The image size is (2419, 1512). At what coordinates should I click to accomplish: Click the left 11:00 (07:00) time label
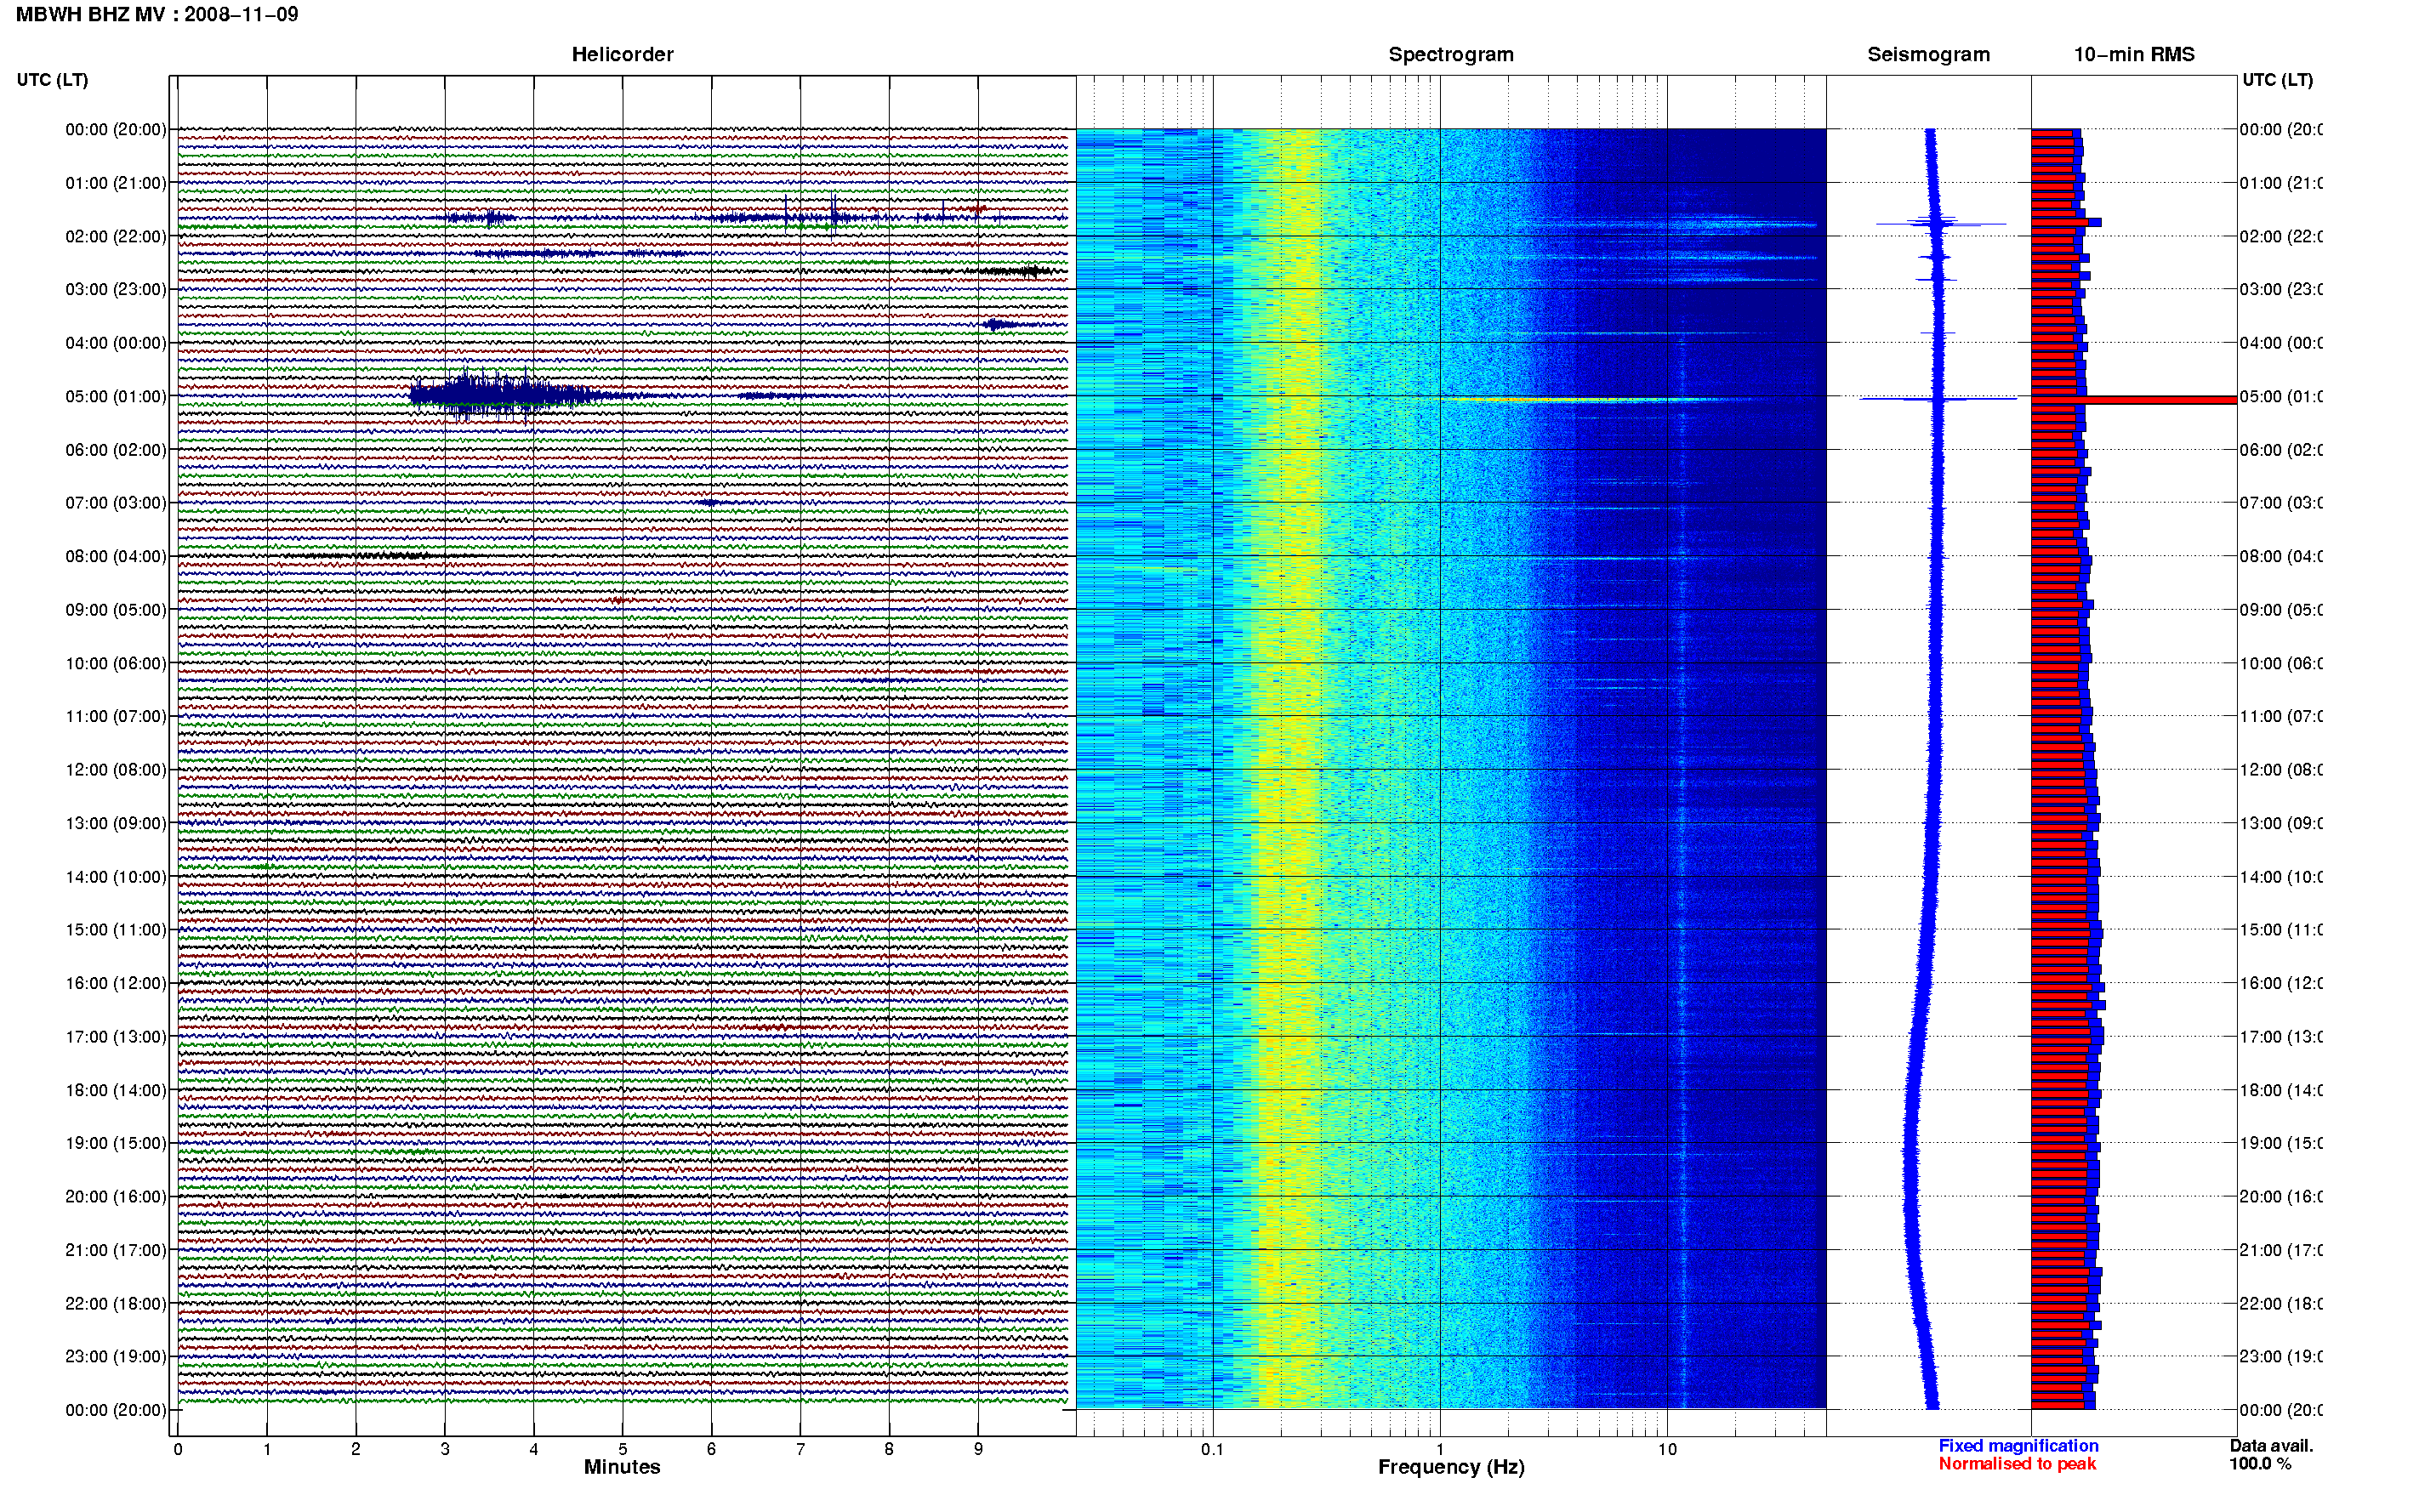[116, 716]
